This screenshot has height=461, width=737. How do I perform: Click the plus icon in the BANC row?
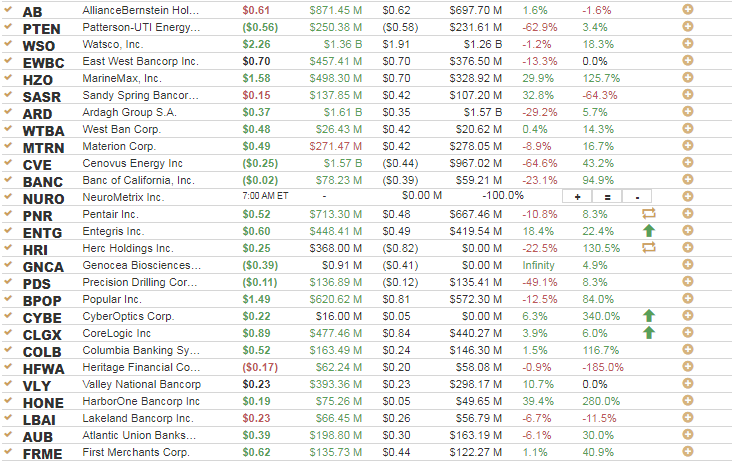(x=688, y=180)
